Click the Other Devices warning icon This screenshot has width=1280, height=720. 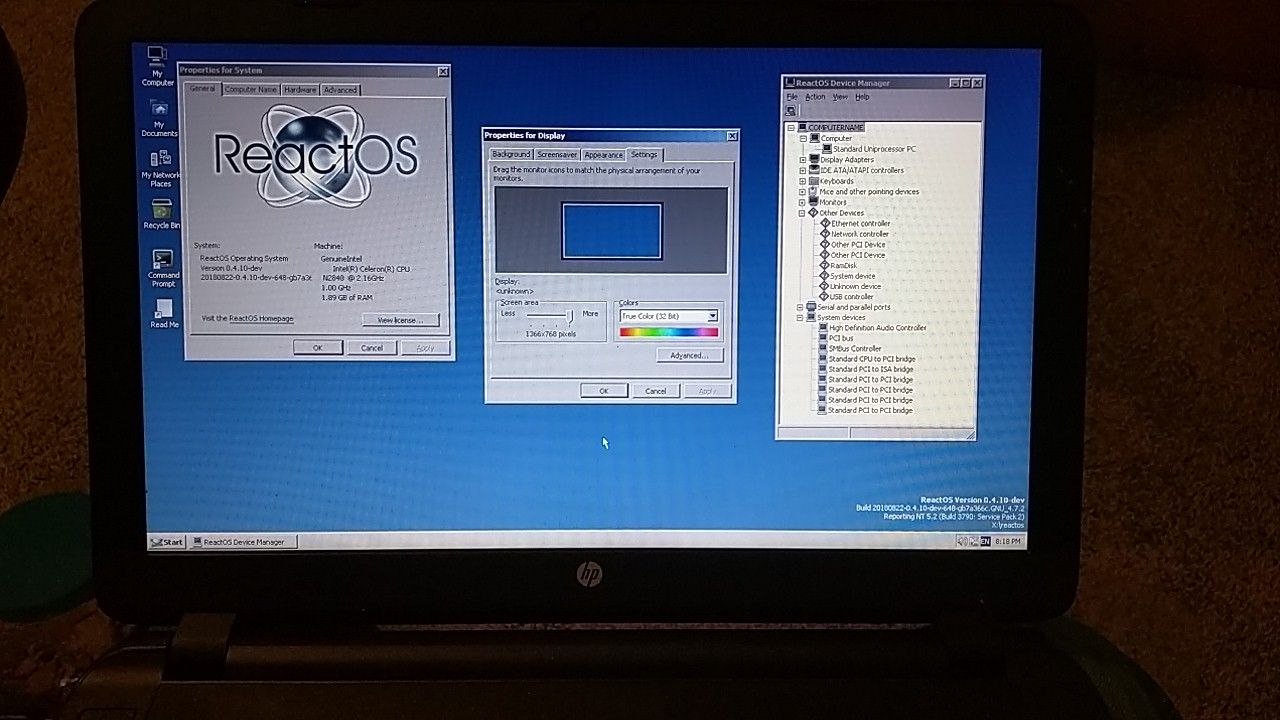click(x=813, y=213)
